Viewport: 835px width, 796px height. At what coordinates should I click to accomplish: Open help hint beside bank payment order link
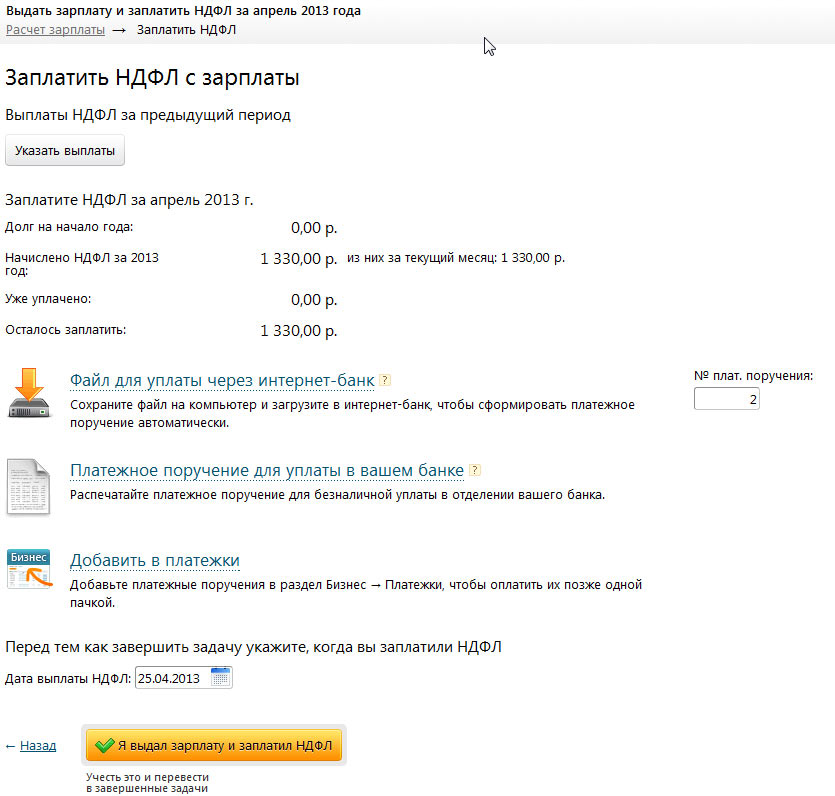coord(475,470)
